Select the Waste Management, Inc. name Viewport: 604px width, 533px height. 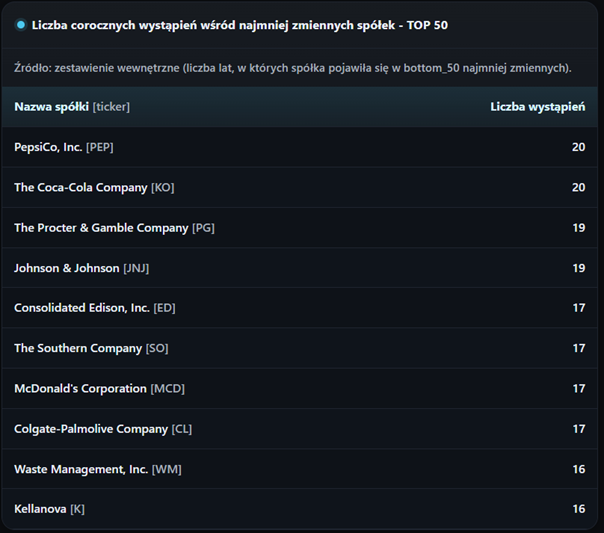coord(81,469)
